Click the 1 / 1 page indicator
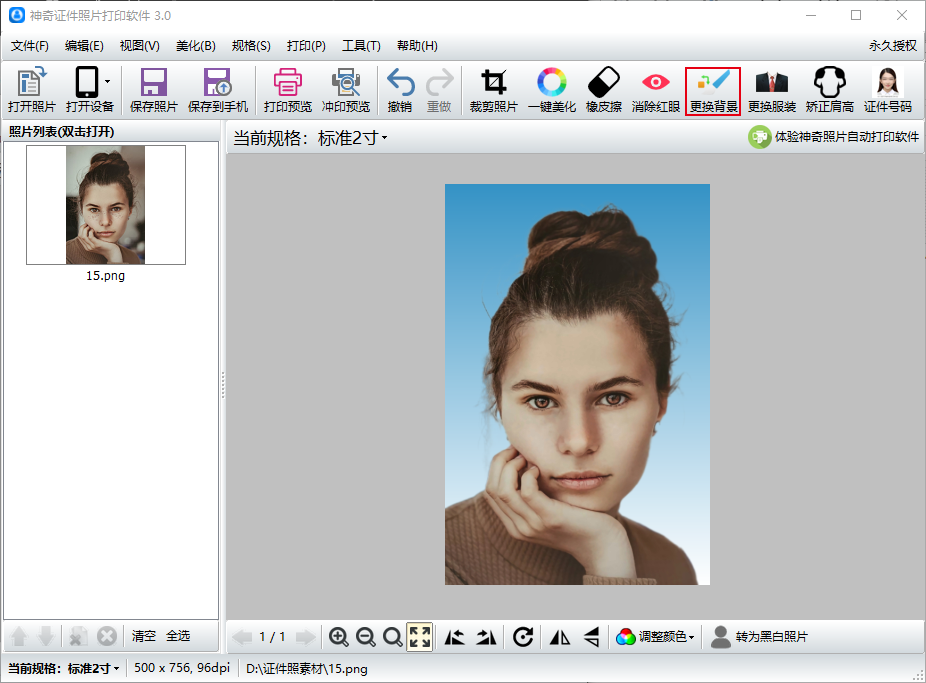The height and width of the screenshot is (683, 926). 272,637
